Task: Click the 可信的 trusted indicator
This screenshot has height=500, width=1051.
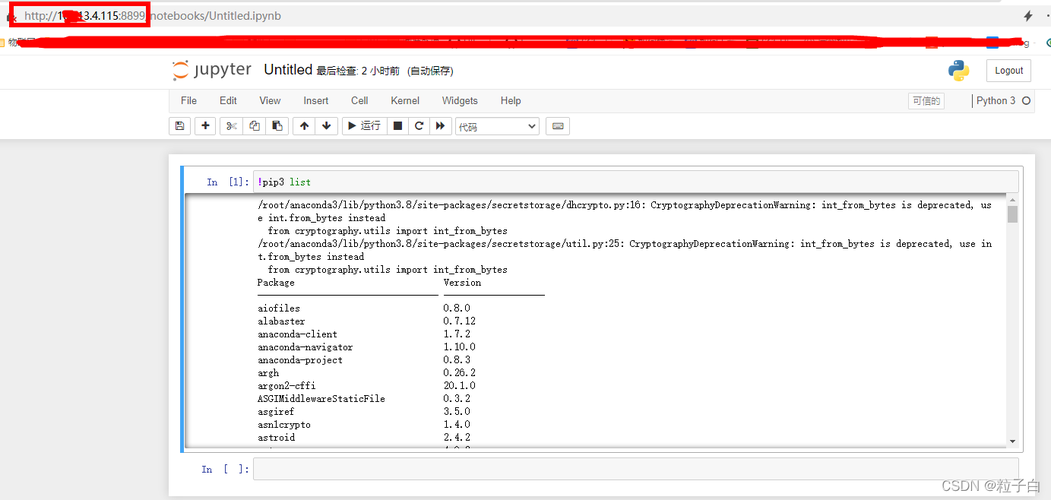Action: (926, 101)
